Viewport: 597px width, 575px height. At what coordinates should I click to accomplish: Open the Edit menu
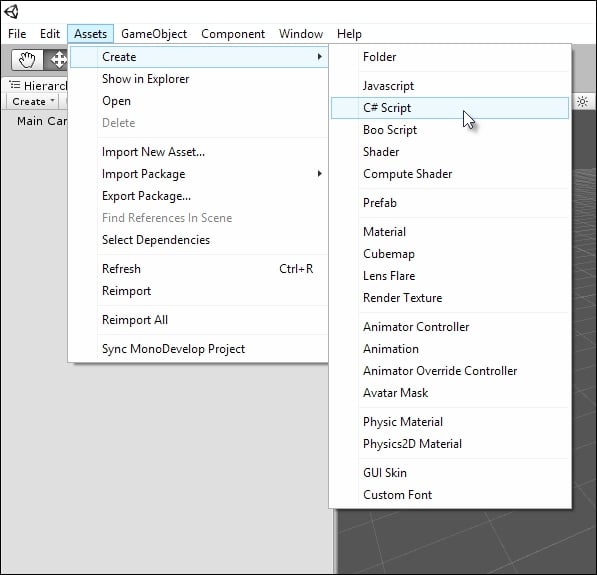point(50,34)
